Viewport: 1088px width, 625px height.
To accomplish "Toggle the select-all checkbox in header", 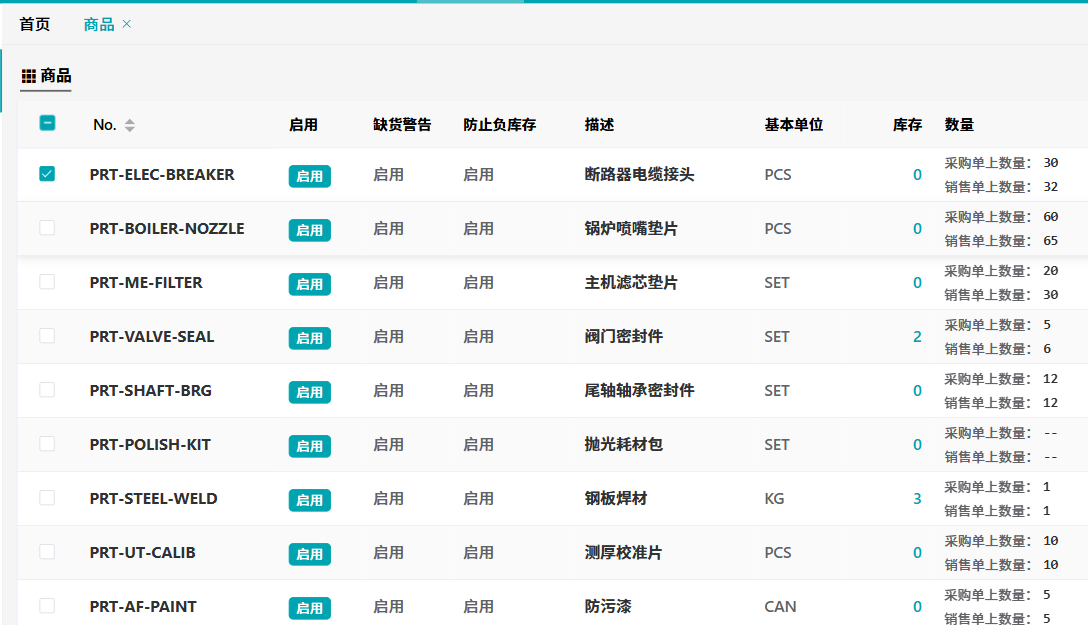I will point(47,123).
